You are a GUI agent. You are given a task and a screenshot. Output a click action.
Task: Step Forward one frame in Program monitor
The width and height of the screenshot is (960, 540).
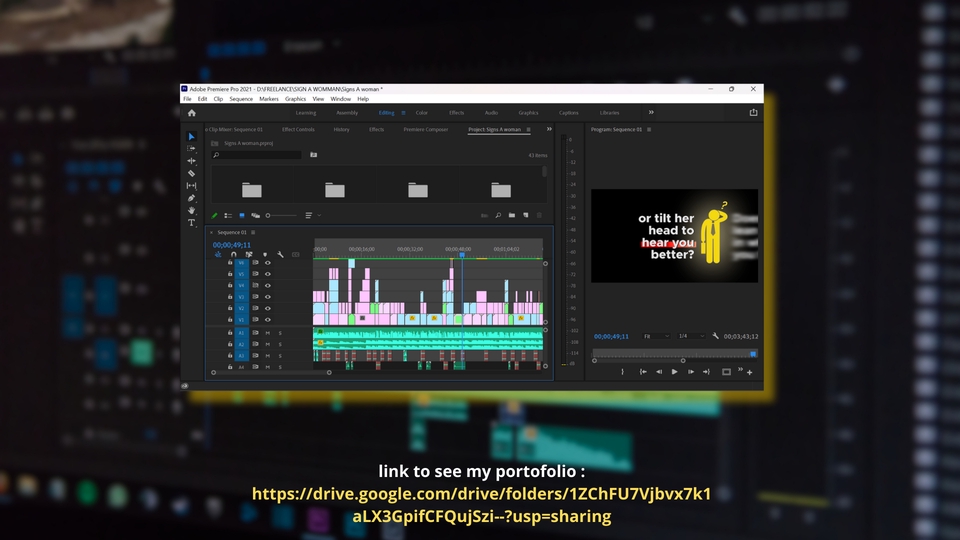coord(691,372)
